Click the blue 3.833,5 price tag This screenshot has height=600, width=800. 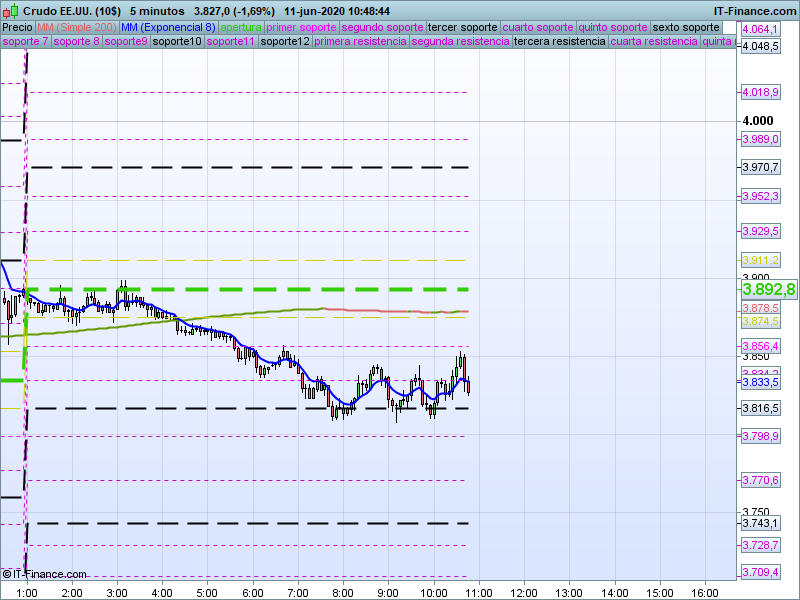[760, 383]
